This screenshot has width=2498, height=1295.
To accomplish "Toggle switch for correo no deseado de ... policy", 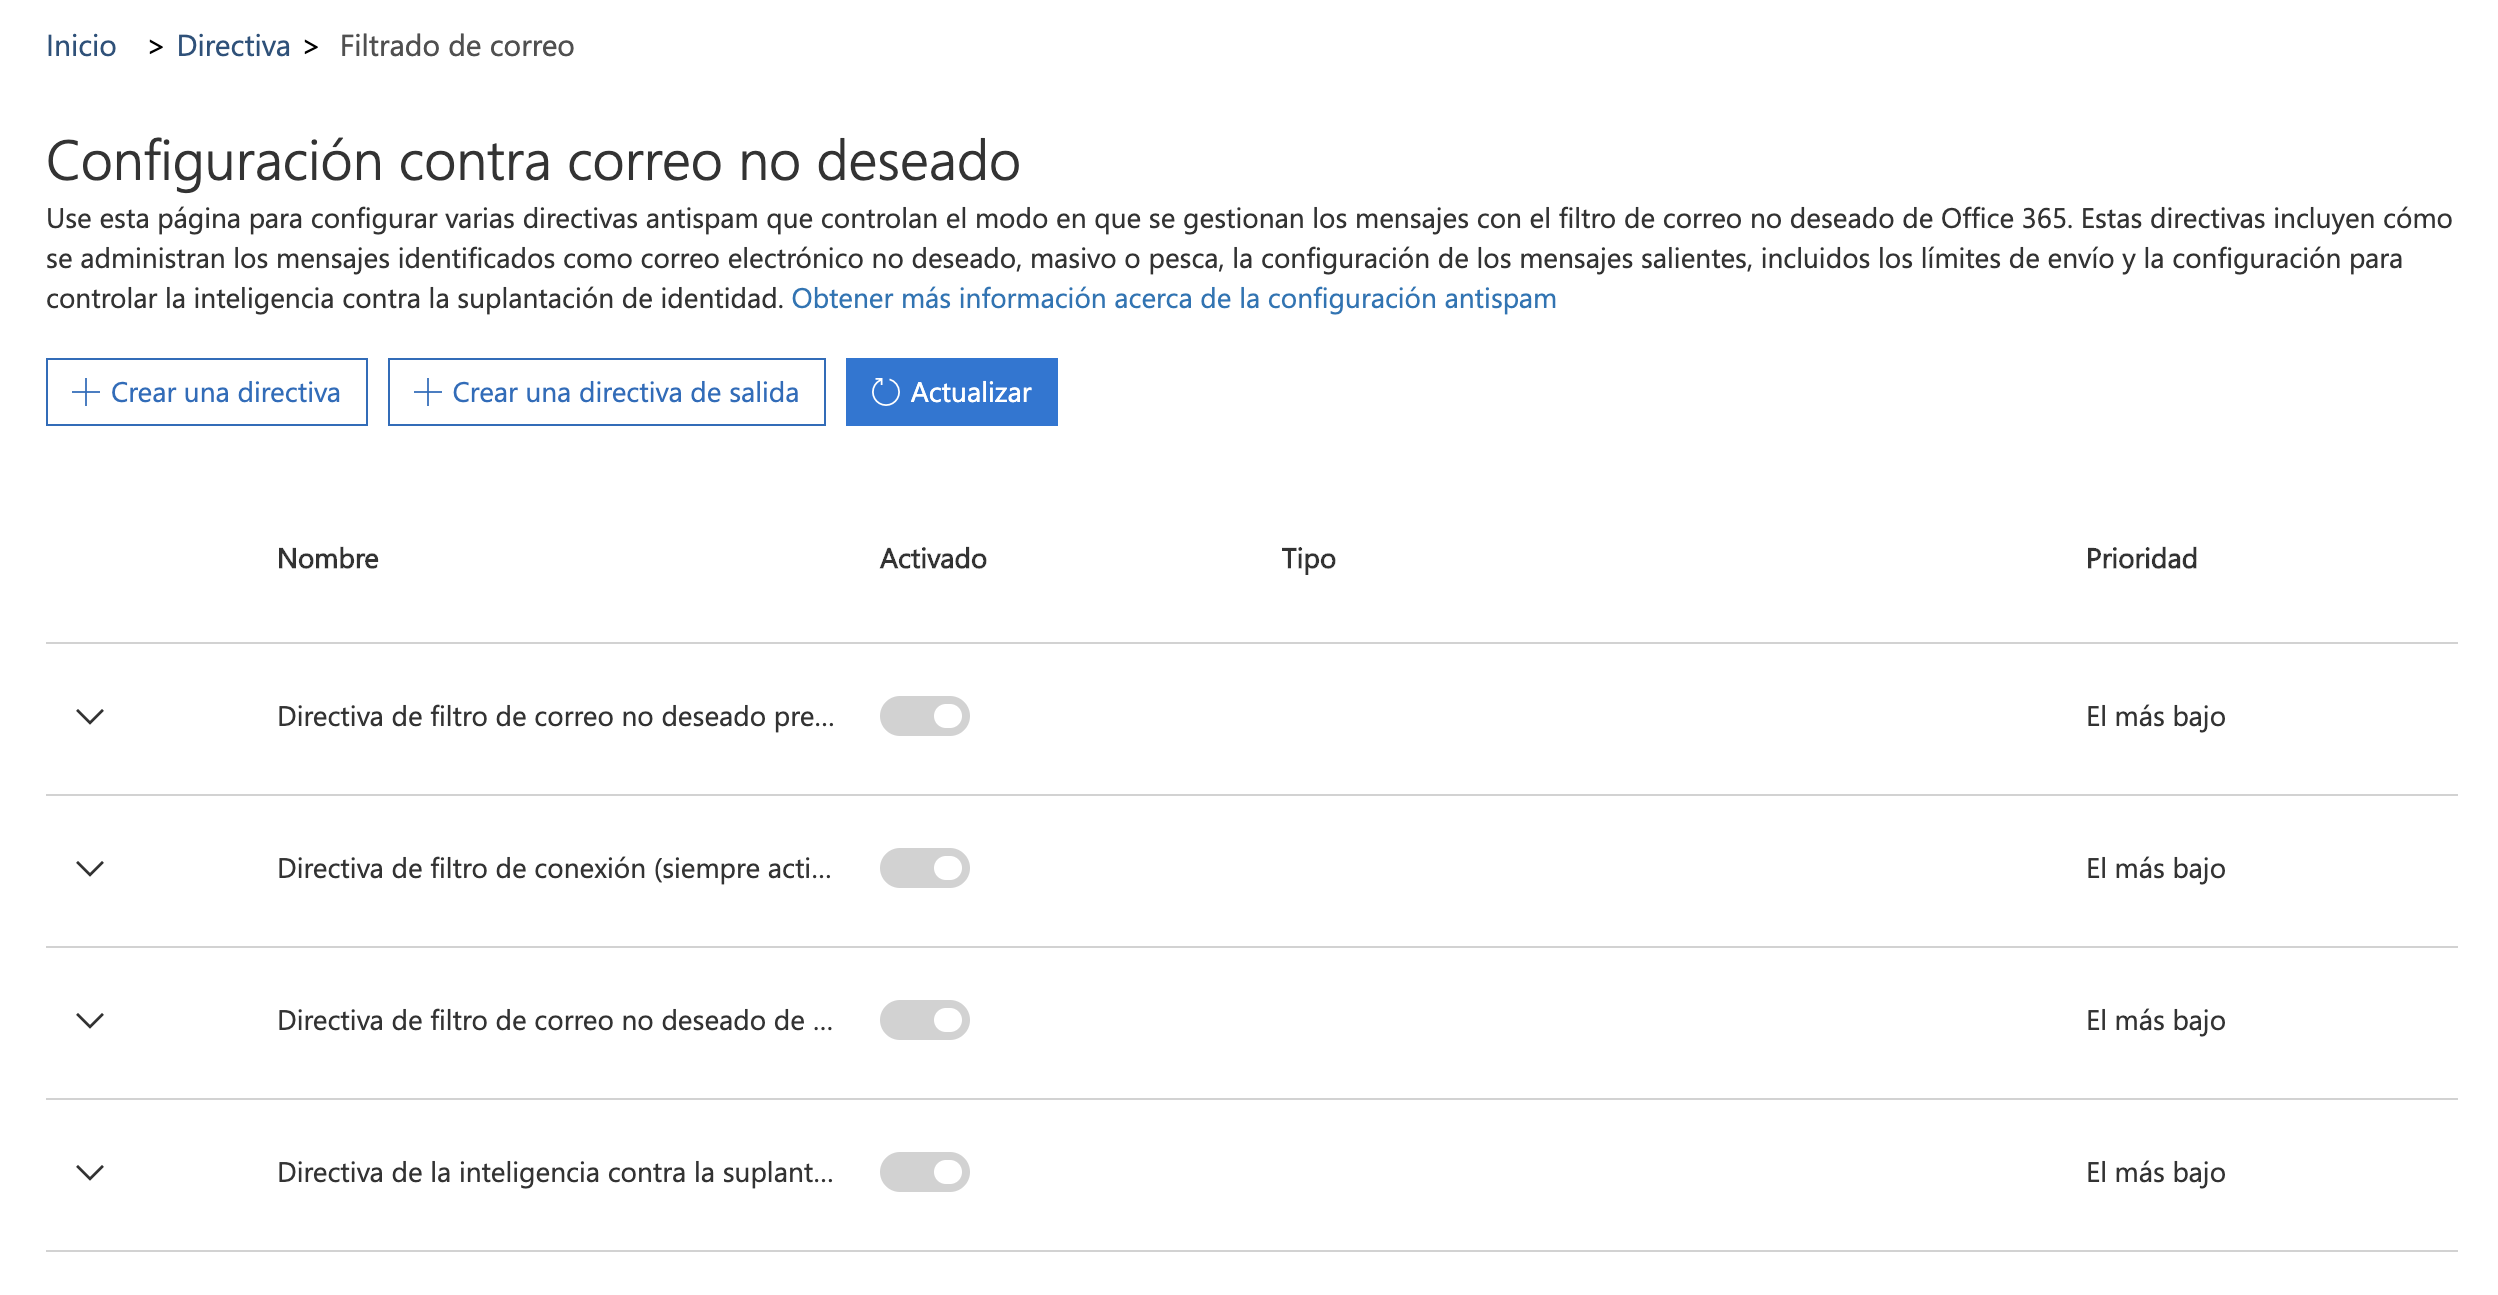I will point(925,1020).
